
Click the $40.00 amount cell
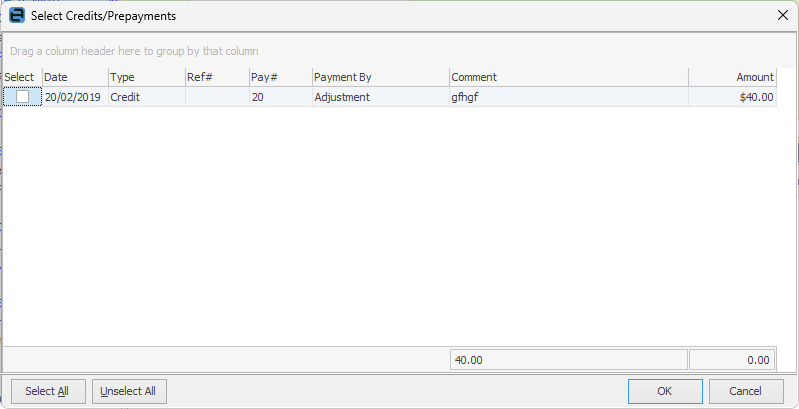pos(732,97)
